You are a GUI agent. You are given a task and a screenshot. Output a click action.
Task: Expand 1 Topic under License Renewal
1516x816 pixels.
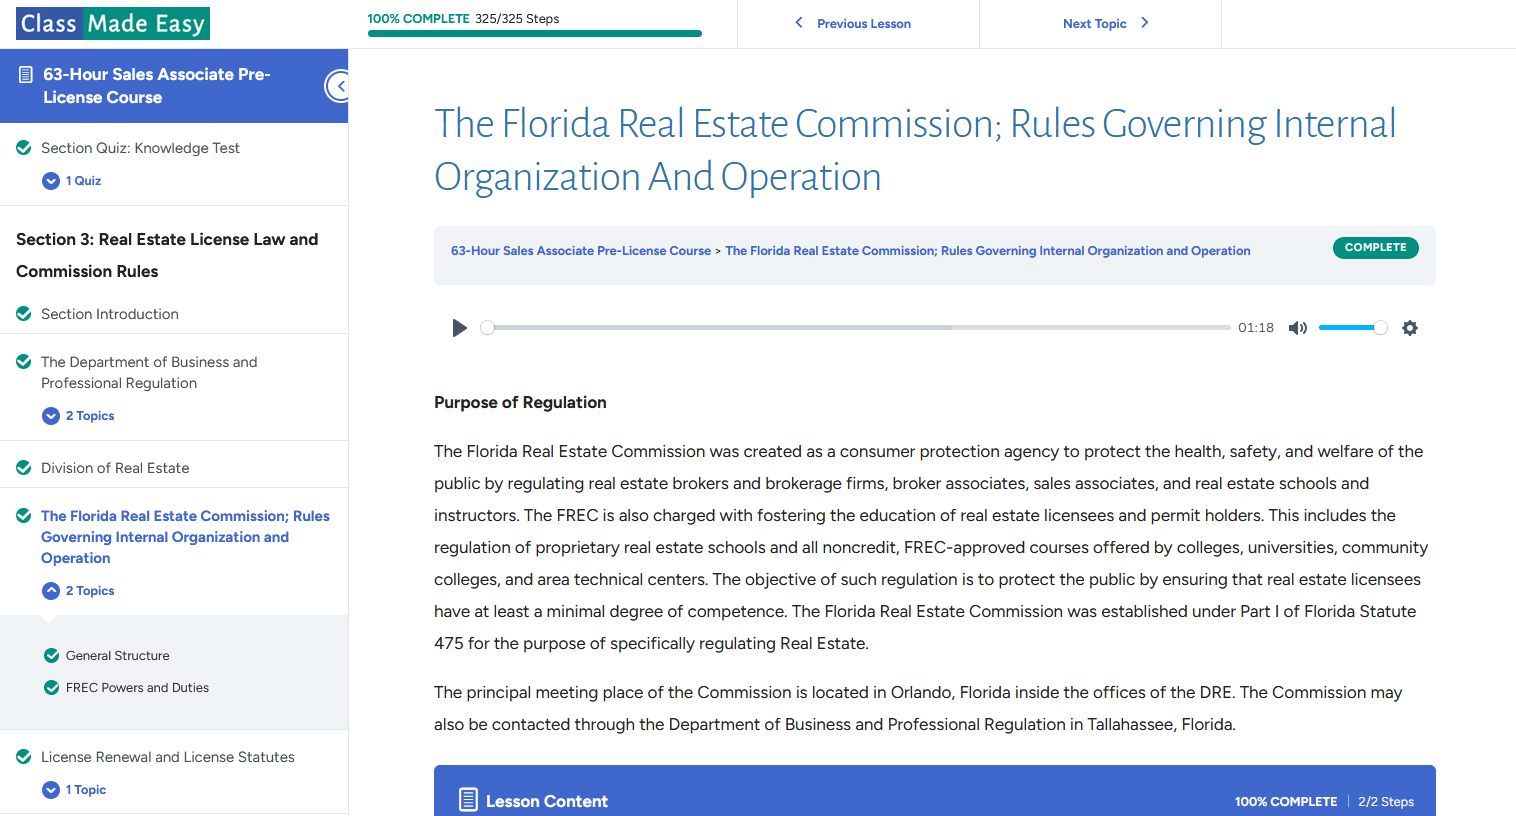[74, 790]
